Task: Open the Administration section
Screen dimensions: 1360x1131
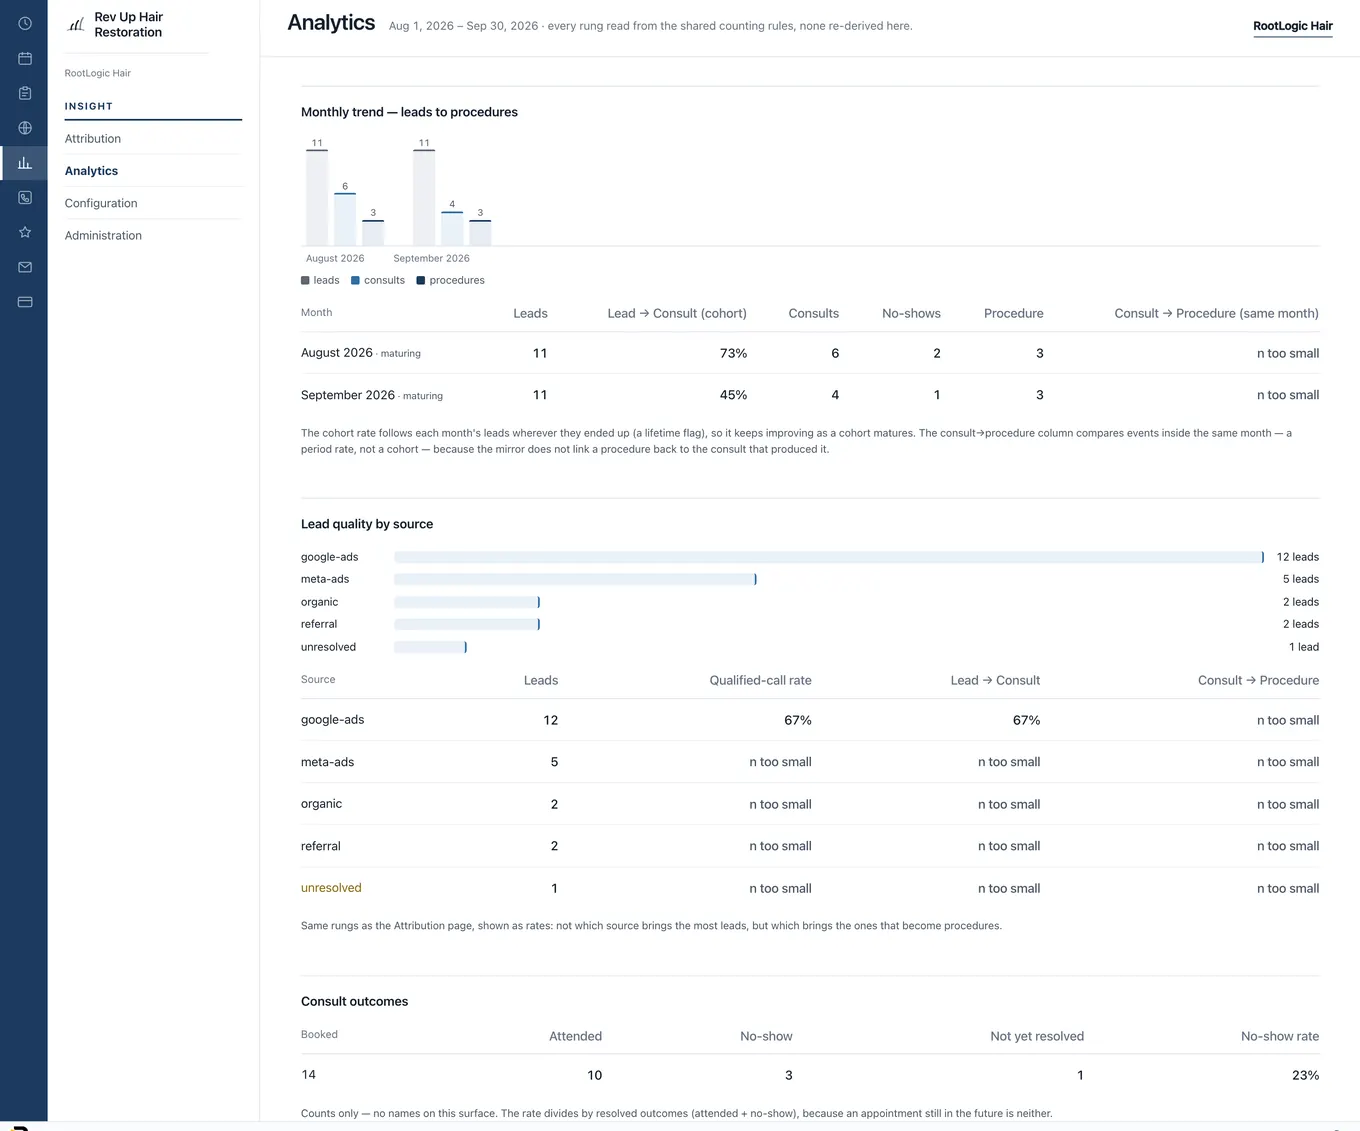Action: click(103, 235)
